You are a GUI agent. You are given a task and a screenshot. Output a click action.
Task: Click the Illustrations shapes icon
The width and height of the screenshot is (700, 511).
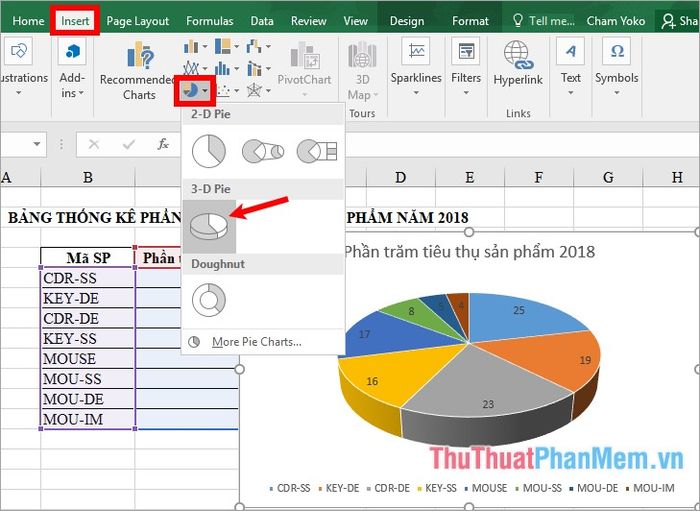(18, 52)
